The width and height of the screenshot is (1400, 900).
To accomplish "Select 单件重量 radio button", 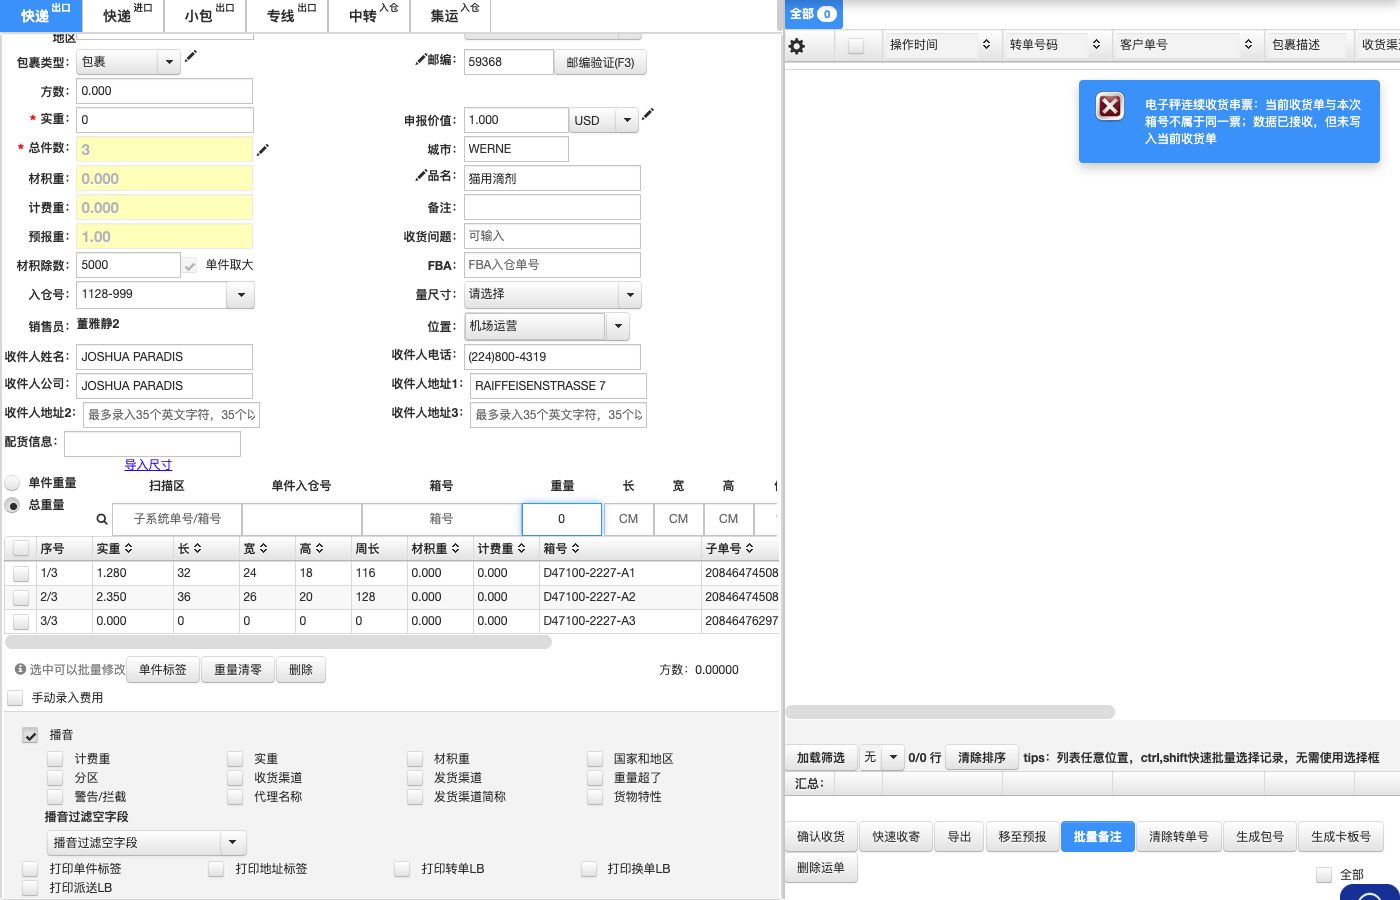I will 13,483.
